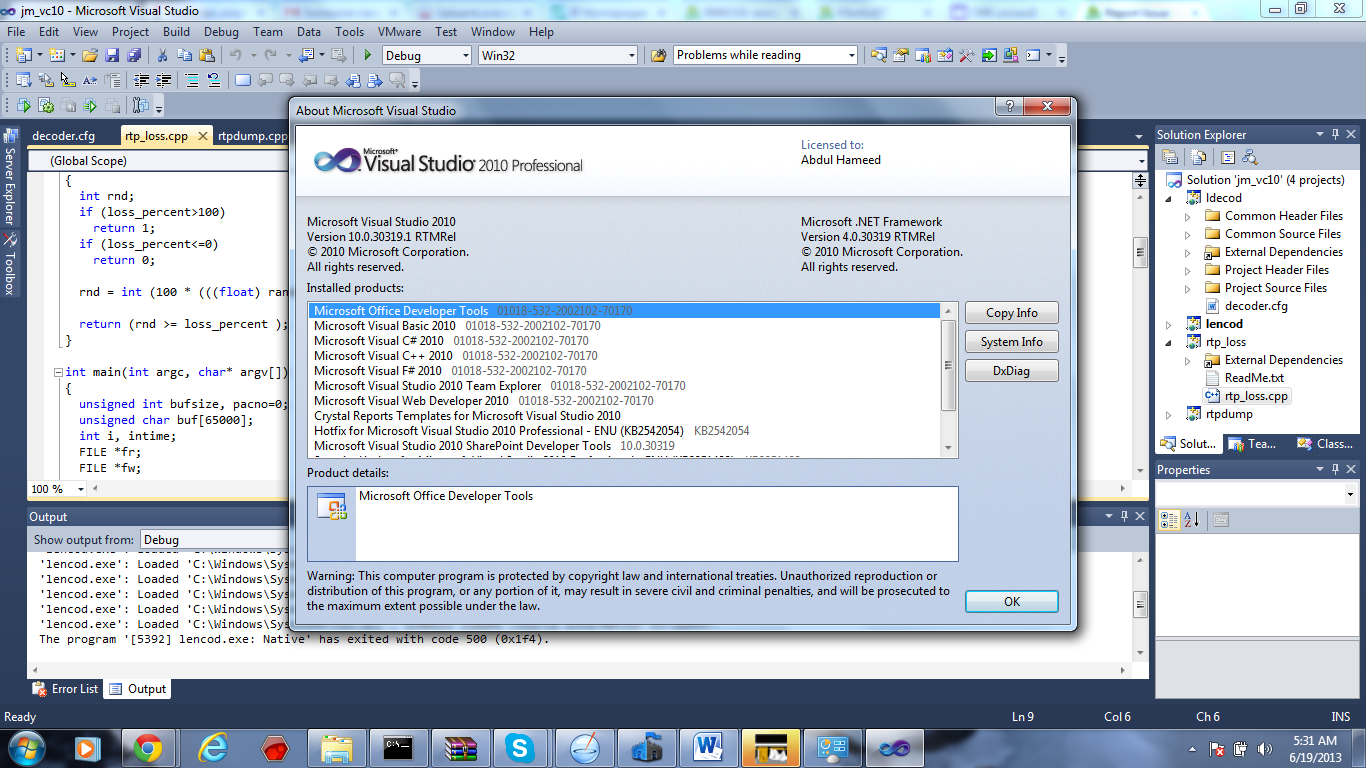Click the Copy Info button
The width and height of the screenshot is (1366, 768).
[x=1011, y=313]
